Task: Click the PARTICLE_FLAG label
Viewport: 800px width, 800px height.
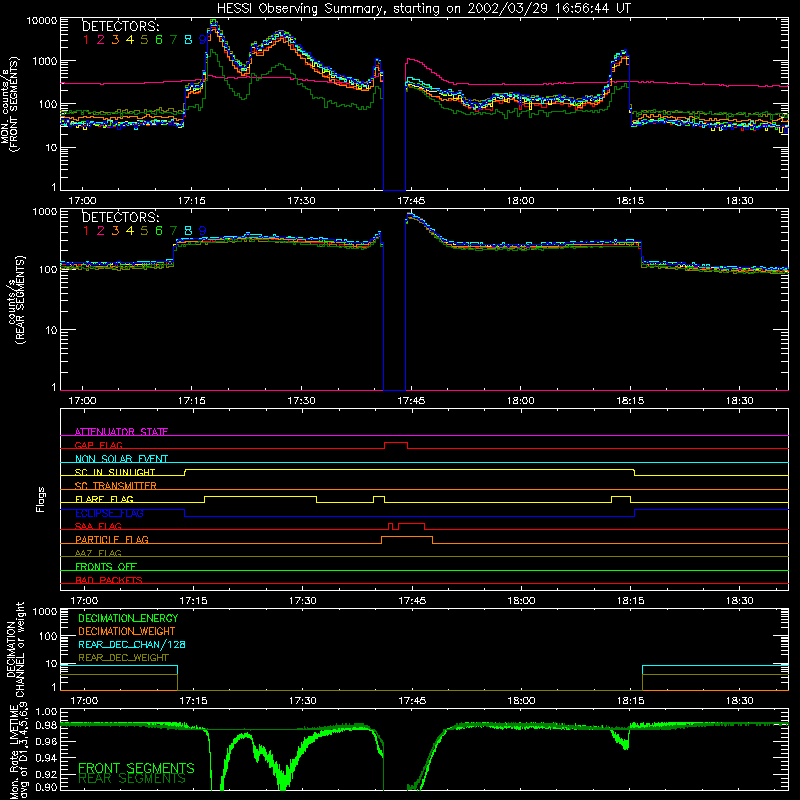Action: point(112,539)
